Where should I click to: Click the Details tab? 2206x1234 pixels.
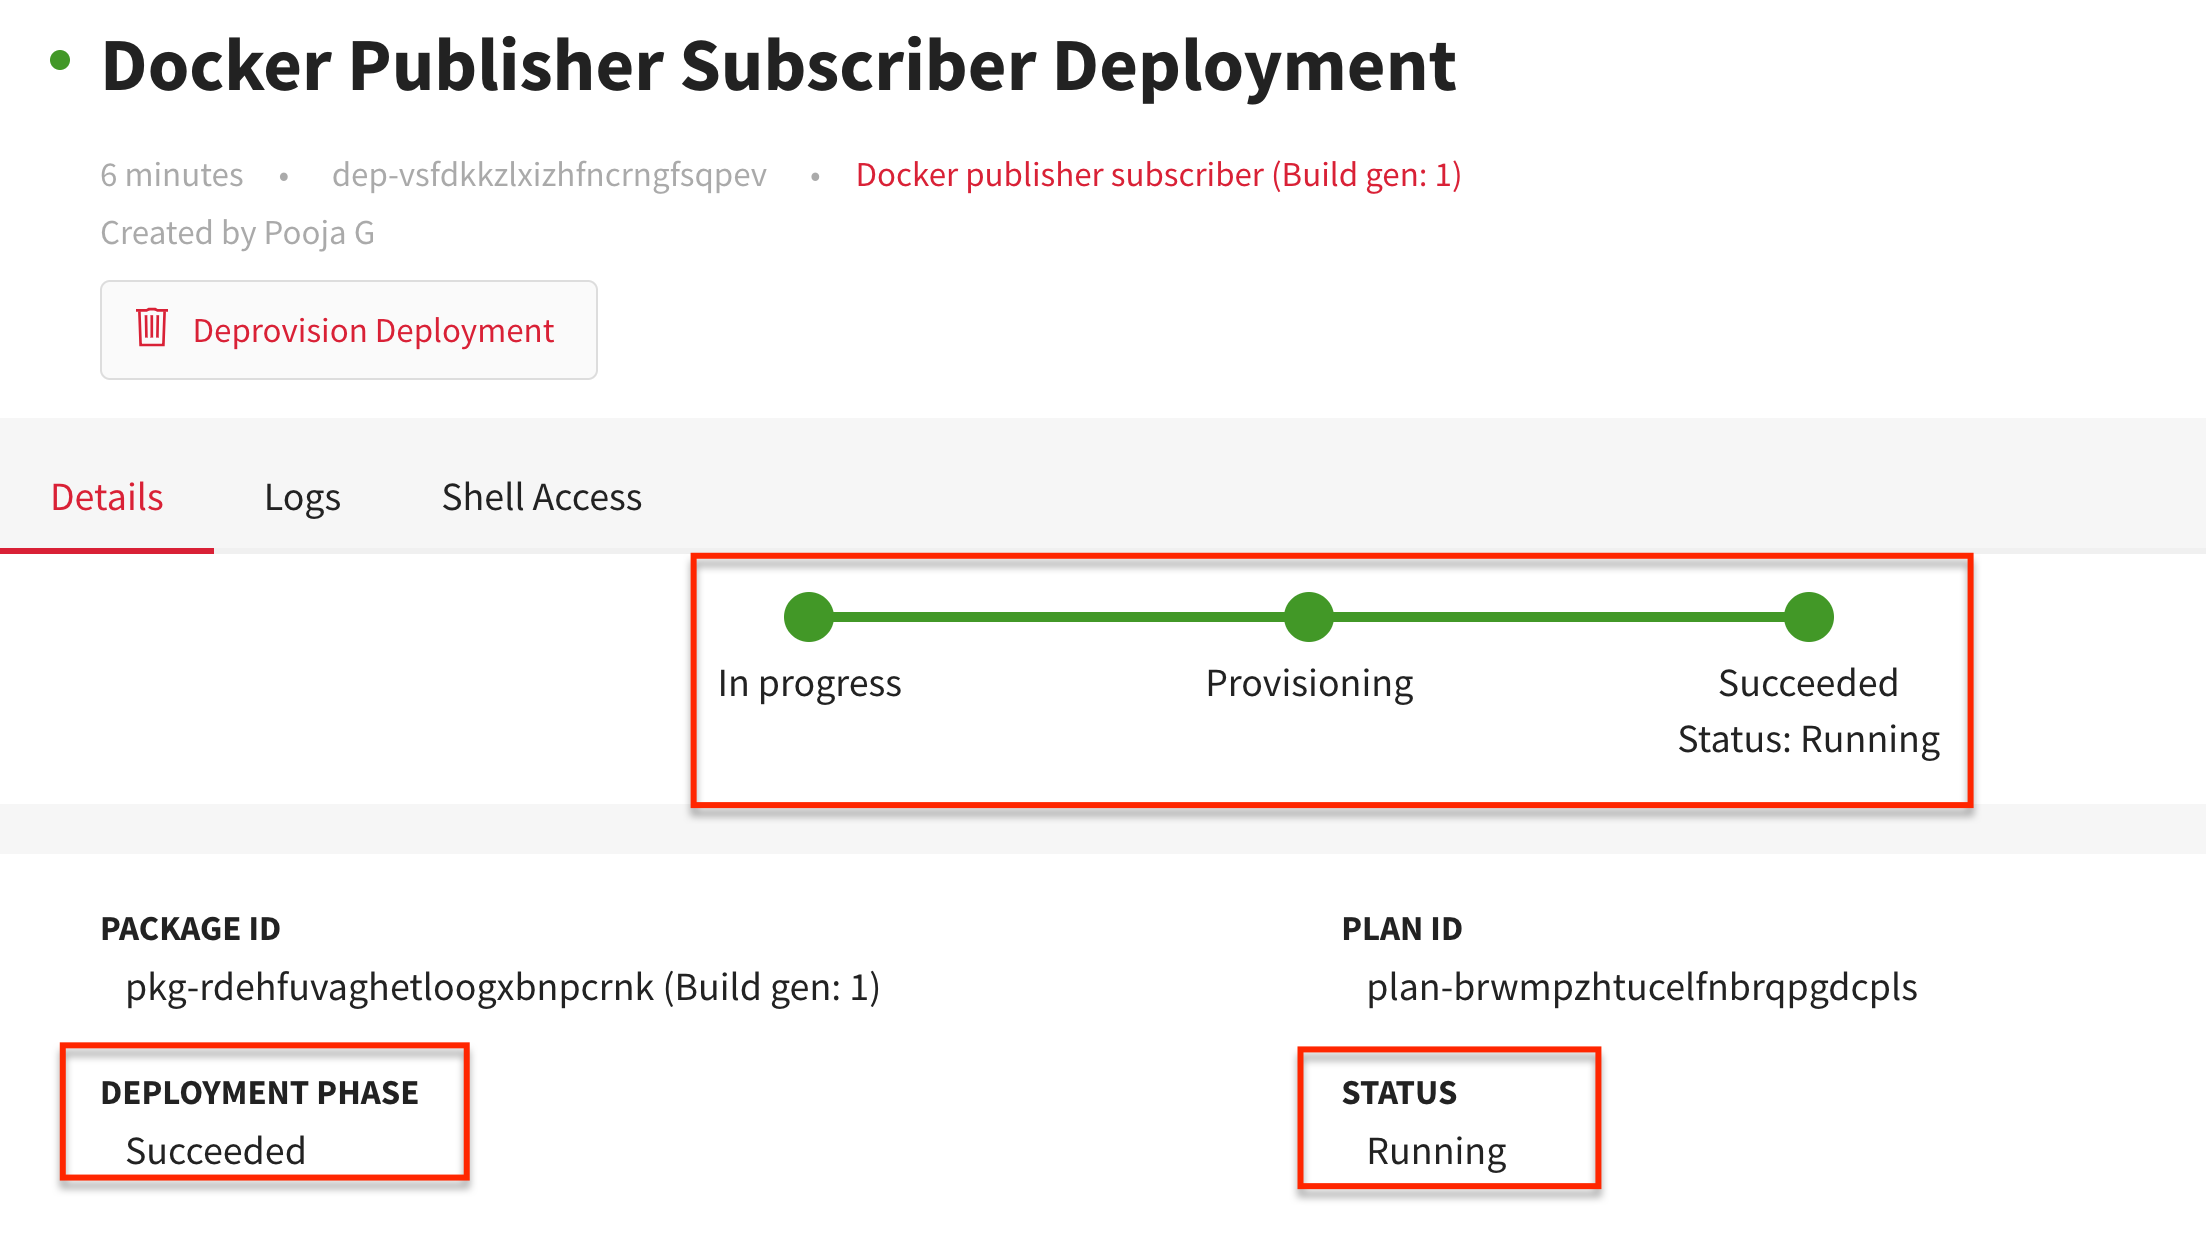point(106,496)
